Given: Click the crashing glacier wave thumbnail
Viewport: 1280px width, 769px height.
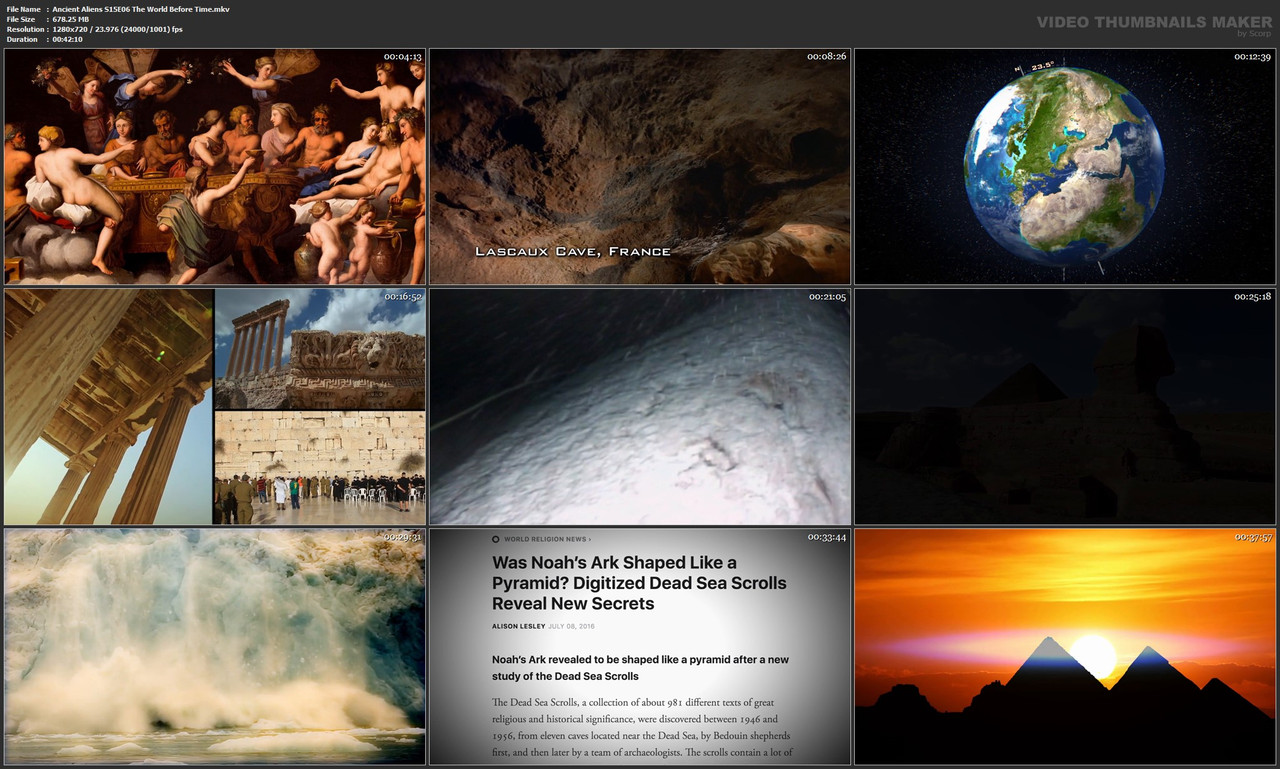Looking at the screenshot, I should (213, 647).
